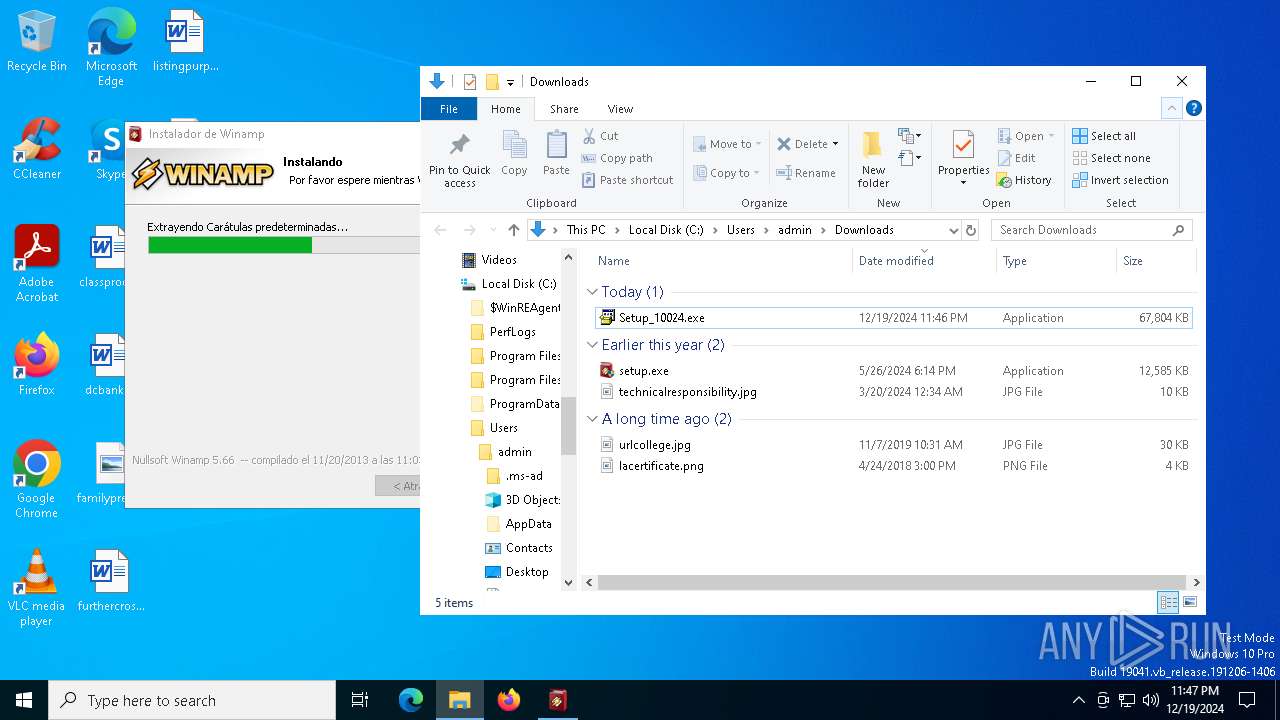Open CCleaner desktop shortcut
The width and height of the screenshot is (1280, 720).
36,150
